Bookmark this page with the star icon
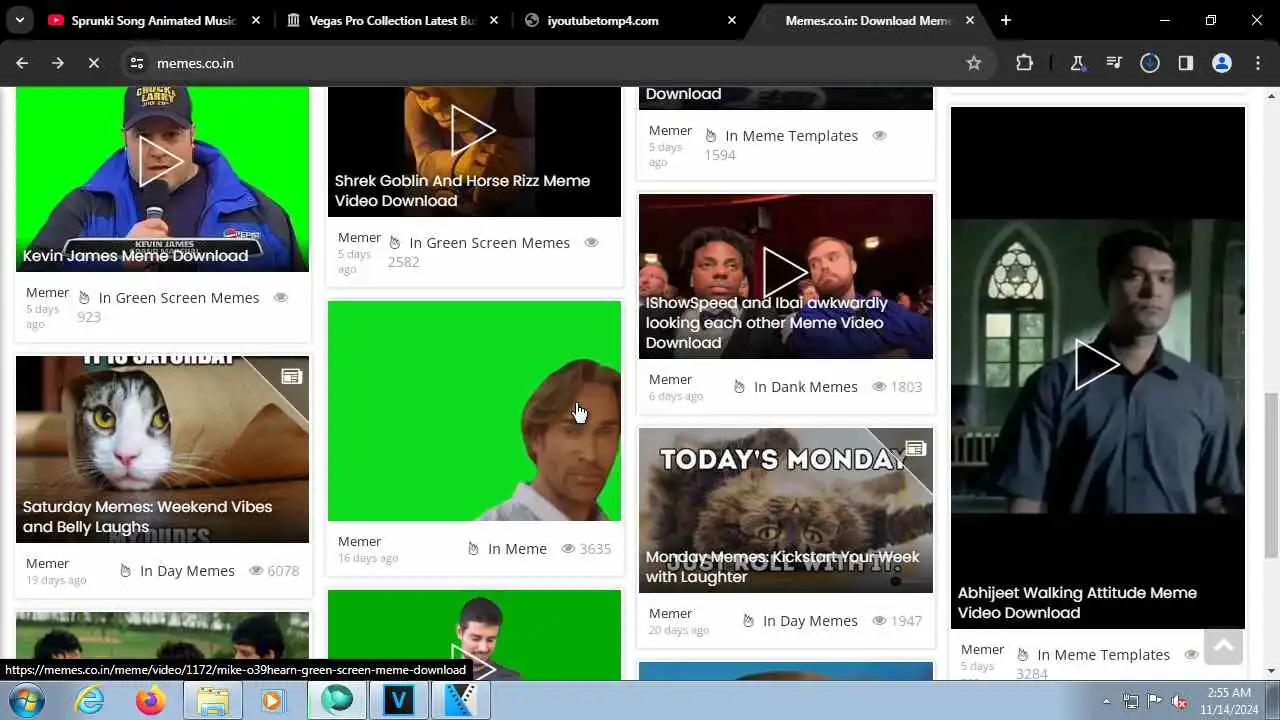Image resolution: width=1280 pixels, height=720 pixels. (974, 63)
